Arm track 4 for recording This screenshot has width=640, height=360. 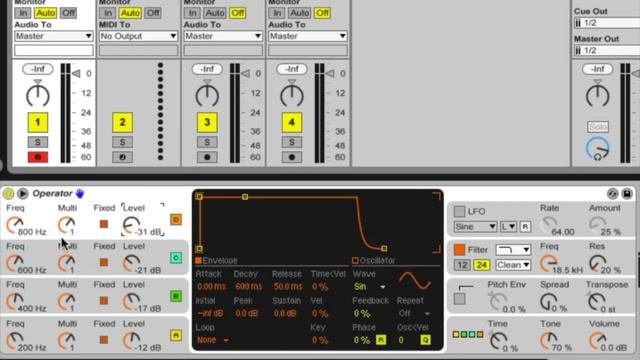pos(291,157)
